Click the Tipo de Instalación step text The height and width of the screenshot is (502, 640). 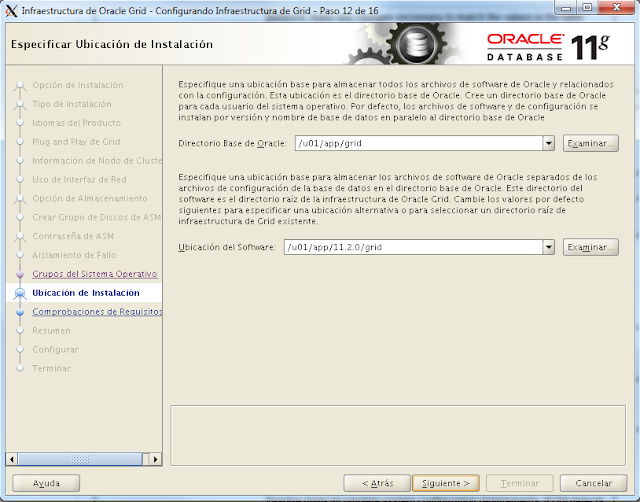click(72, 104)
